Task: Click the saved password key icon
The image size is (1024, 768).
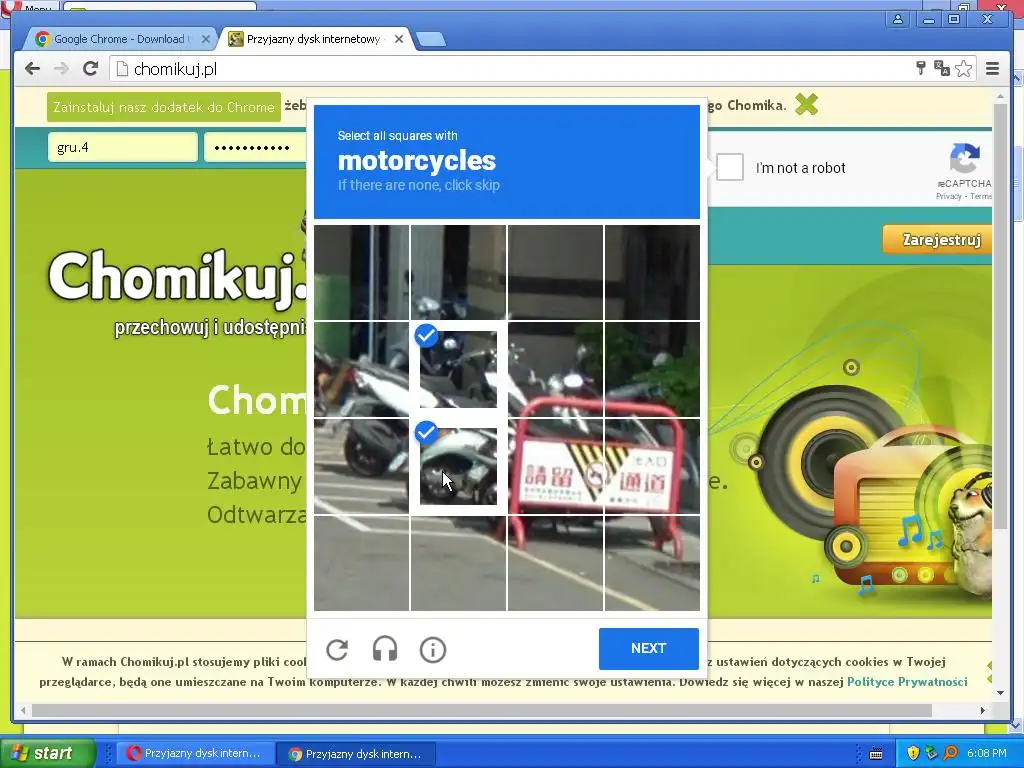Action: point(921,68)
